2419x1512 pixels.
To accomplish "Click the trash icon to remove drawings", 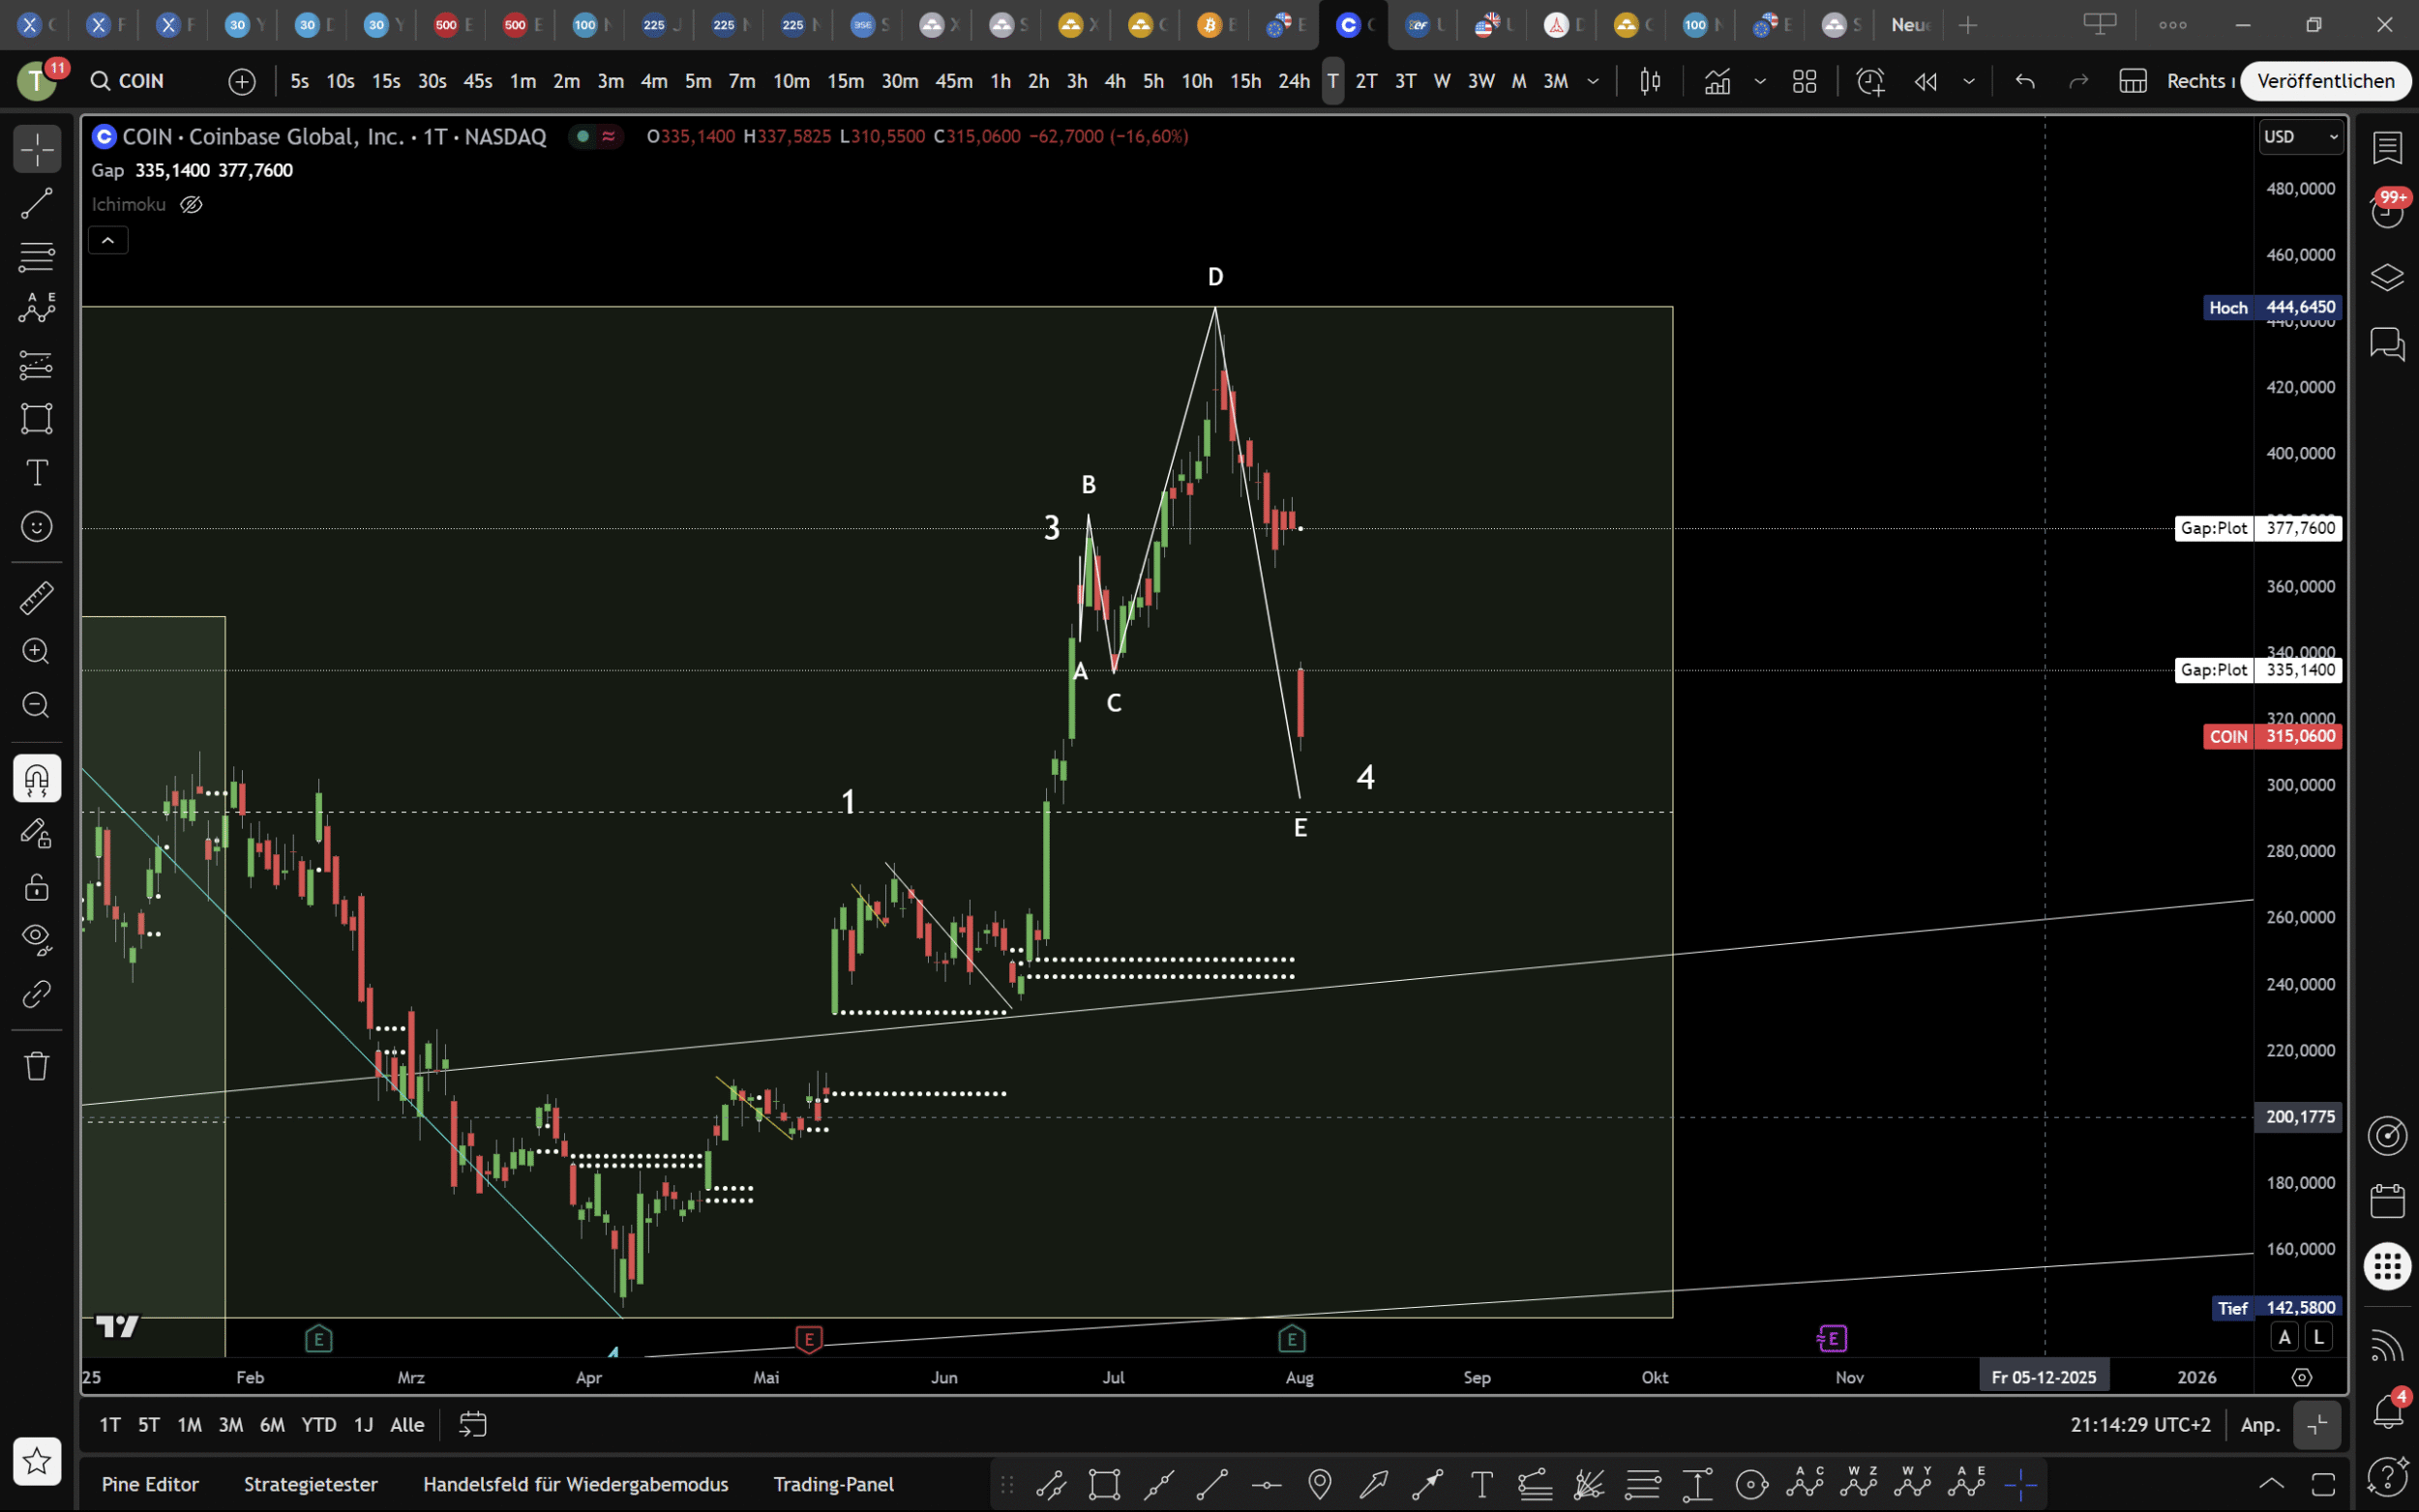I will point(37,1066).
